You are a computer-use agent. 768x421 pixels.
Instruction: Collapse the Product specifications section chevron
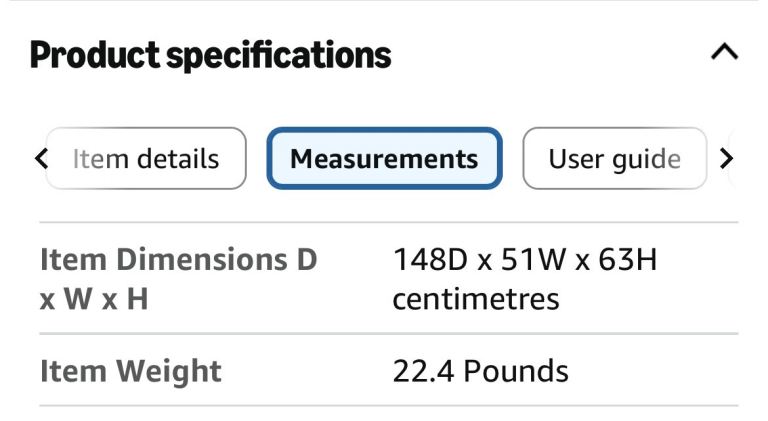pos(724,53)
